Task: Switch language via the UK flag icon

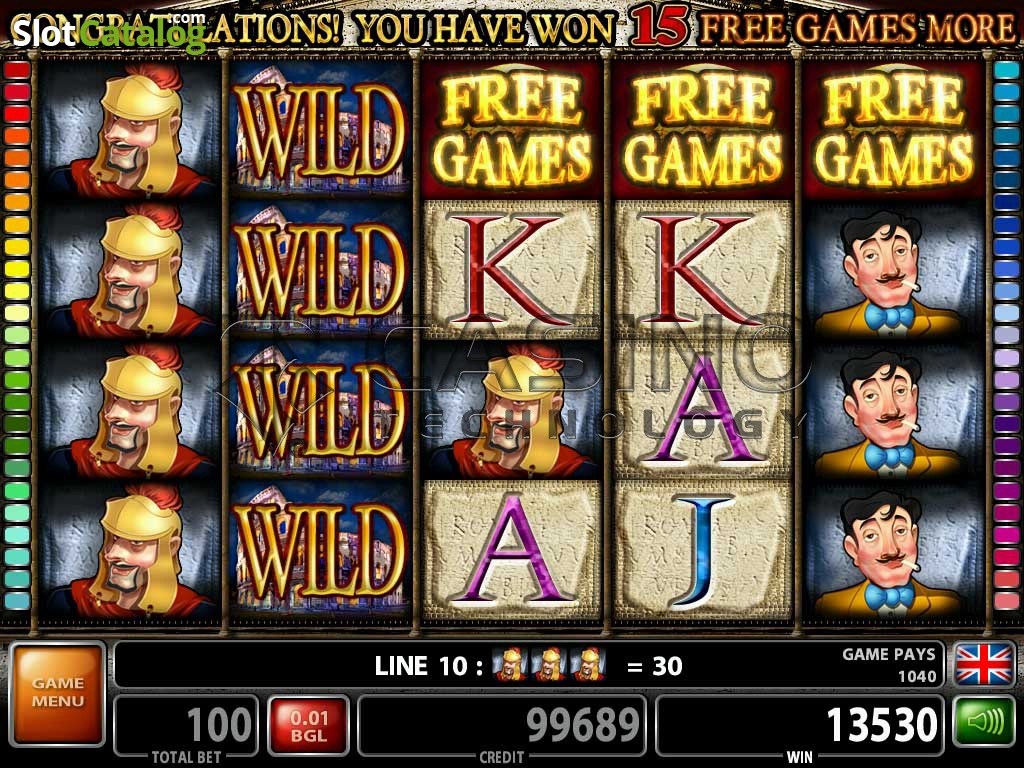Action: click(984, 664)
